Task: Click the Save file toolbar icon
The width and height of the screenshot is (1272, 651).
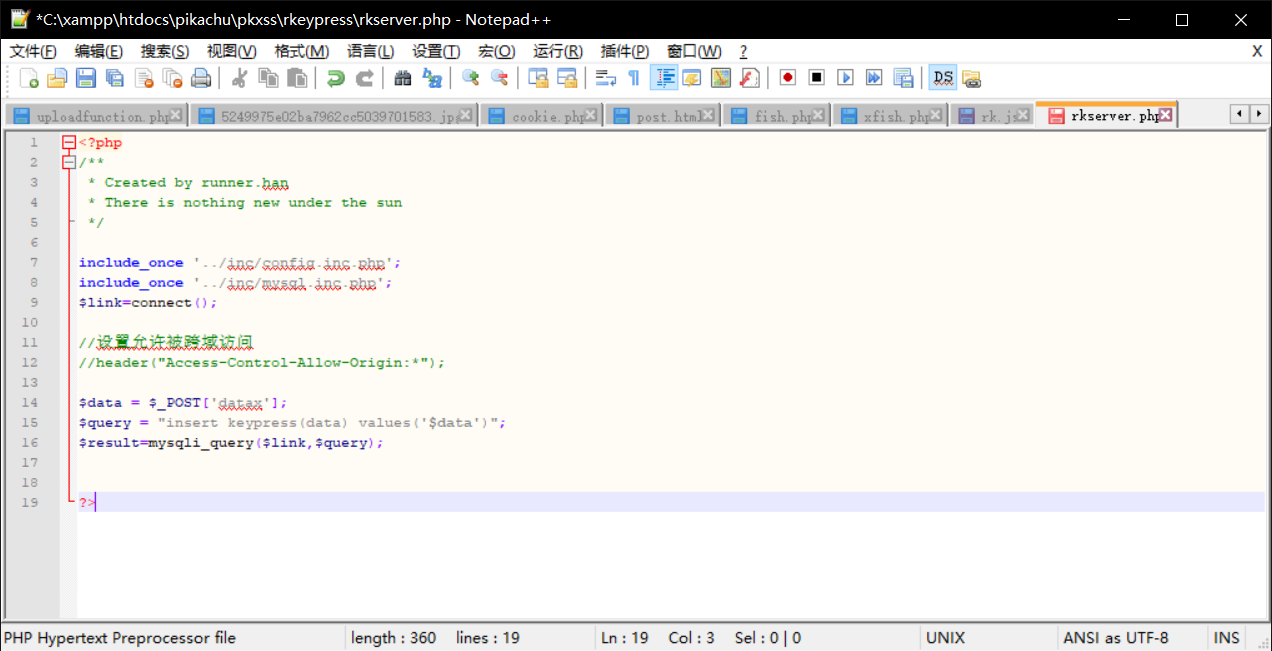Action: [86, 78]
